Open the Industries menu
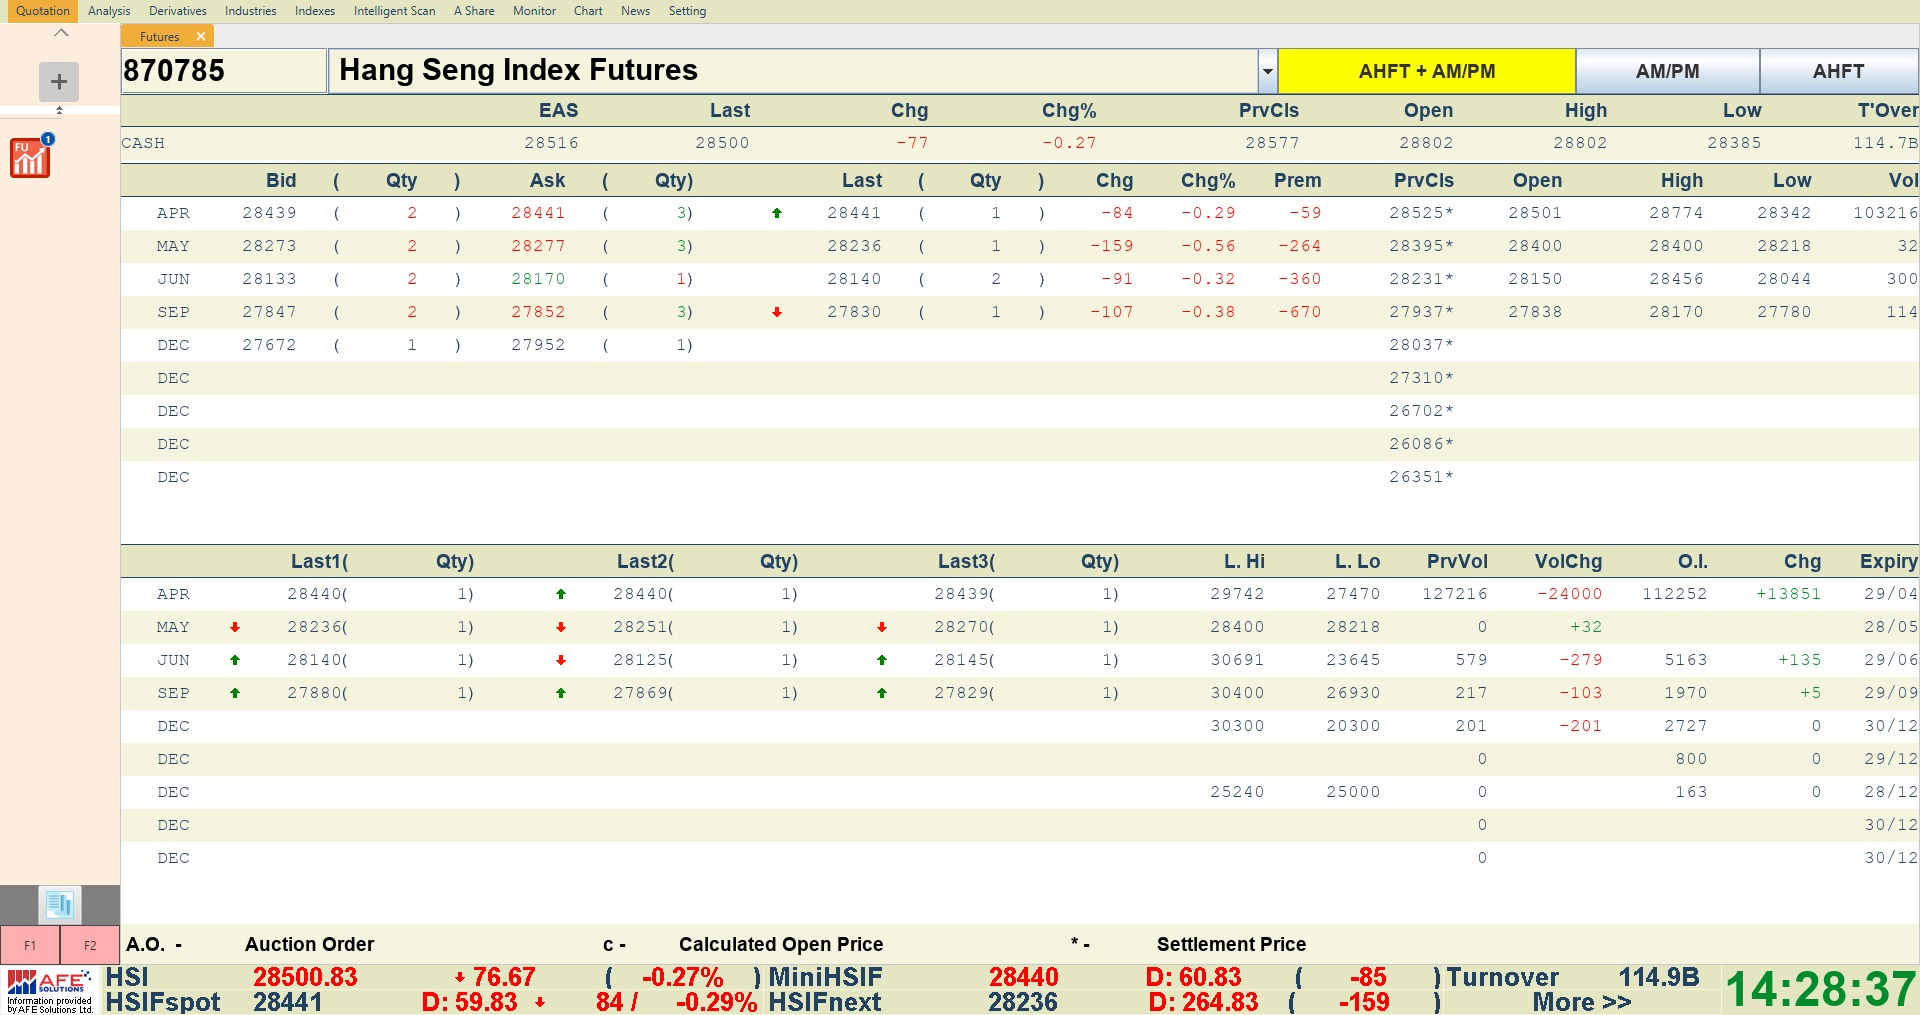This screenshot has width=1920, height=1015. [250, 11]
